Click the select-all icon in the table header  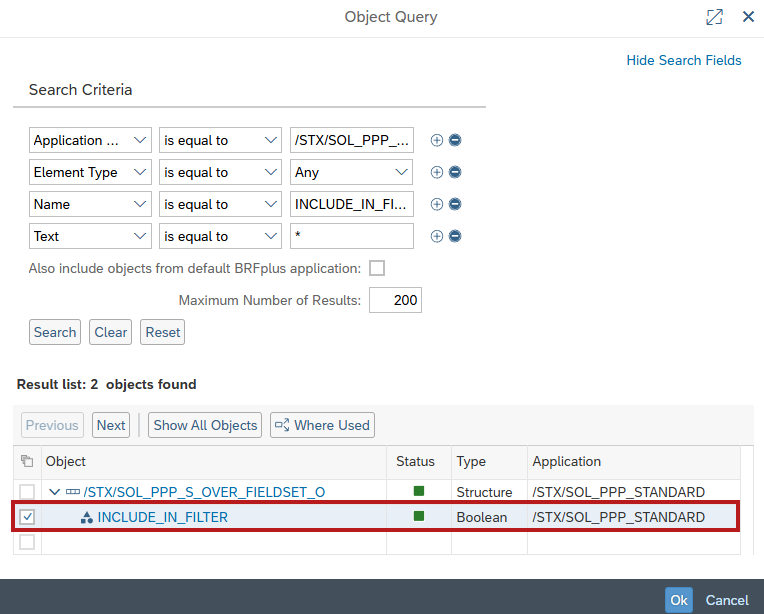click(26, 461)
